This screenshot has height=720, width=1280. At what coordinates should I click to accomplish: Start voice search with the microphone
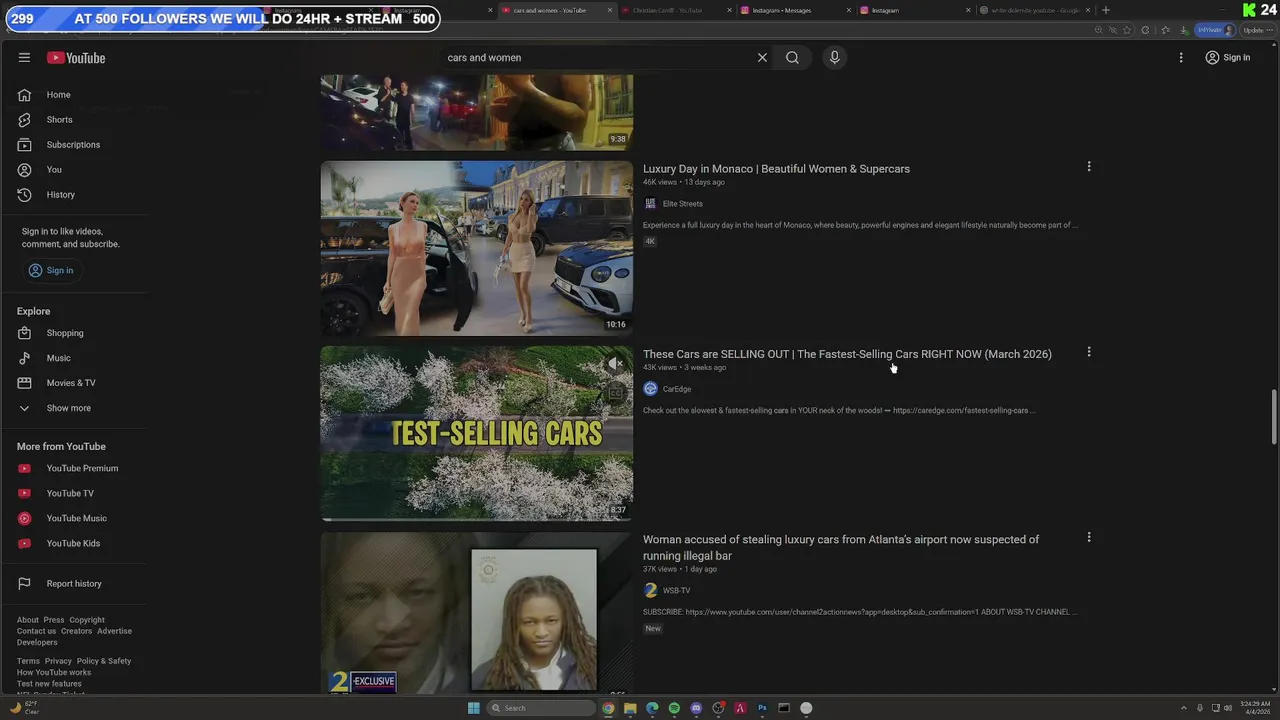834,58
